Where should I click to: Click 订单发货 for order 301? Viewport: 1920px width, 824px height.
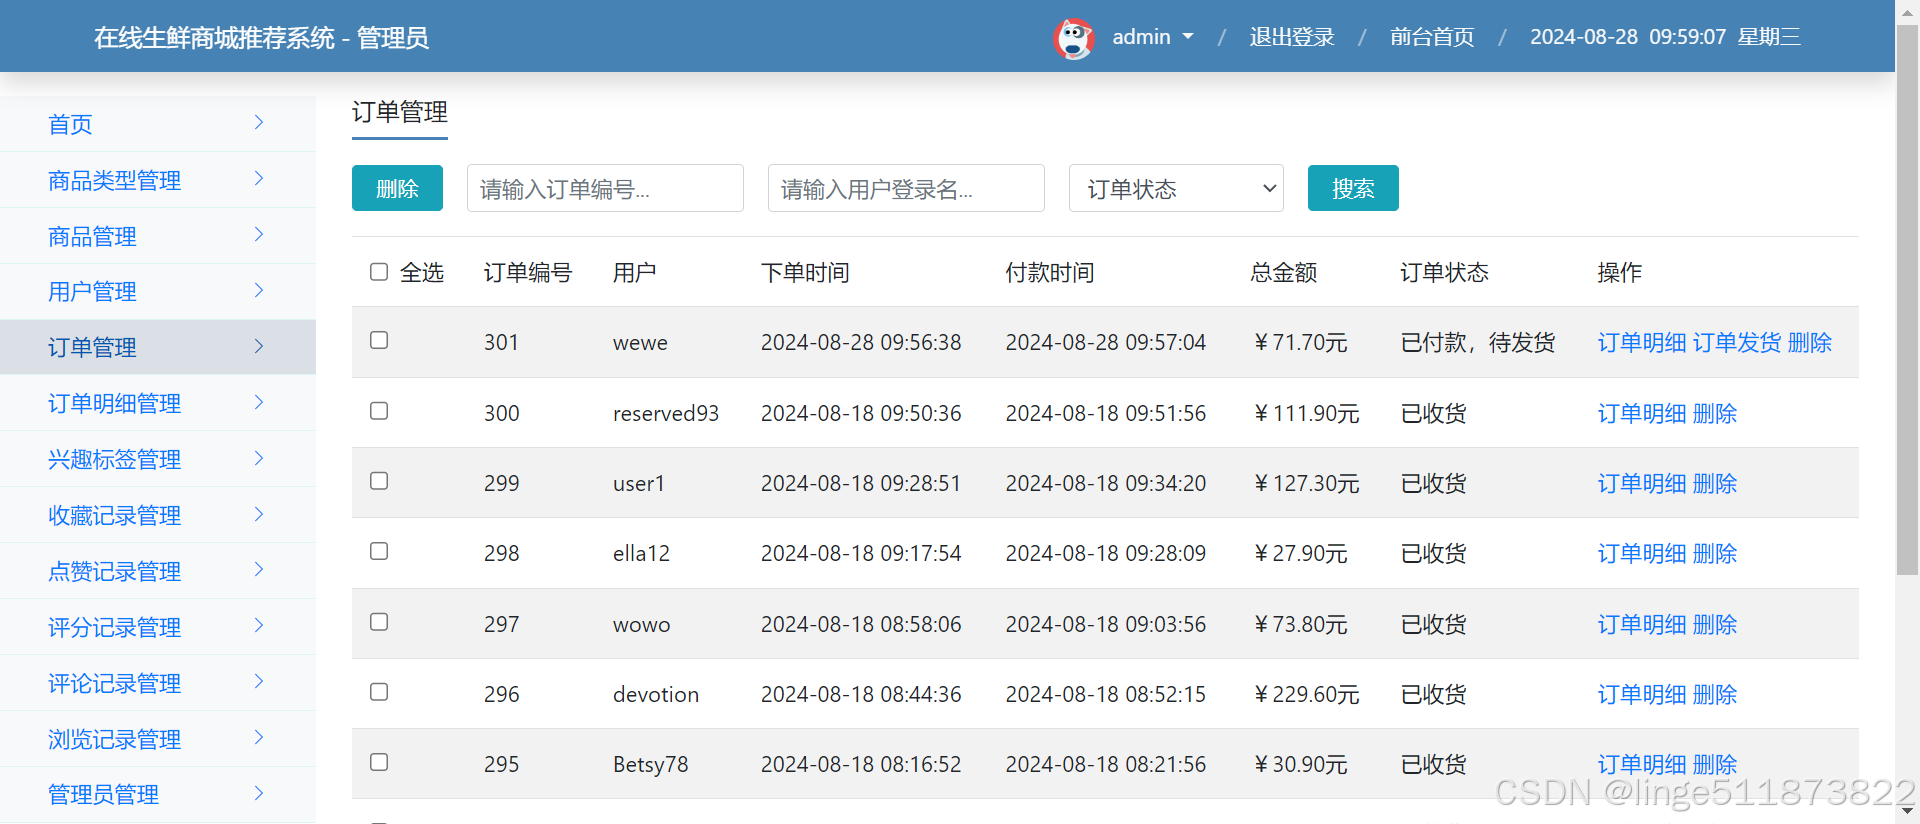point(1737,343)
